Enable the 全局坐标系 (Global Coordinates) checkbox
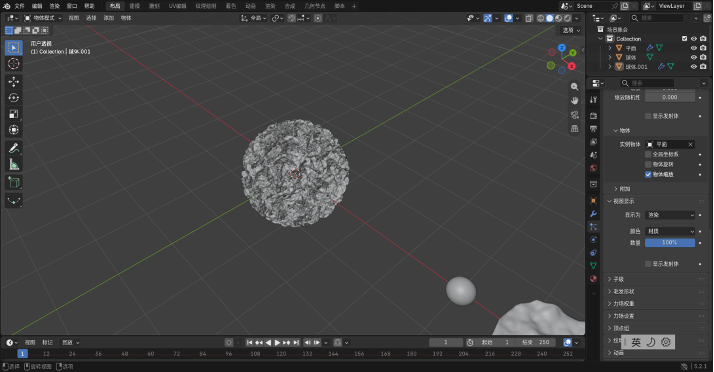Image resolution: width=714 pixels, height=372 pixels. [648, 154]
